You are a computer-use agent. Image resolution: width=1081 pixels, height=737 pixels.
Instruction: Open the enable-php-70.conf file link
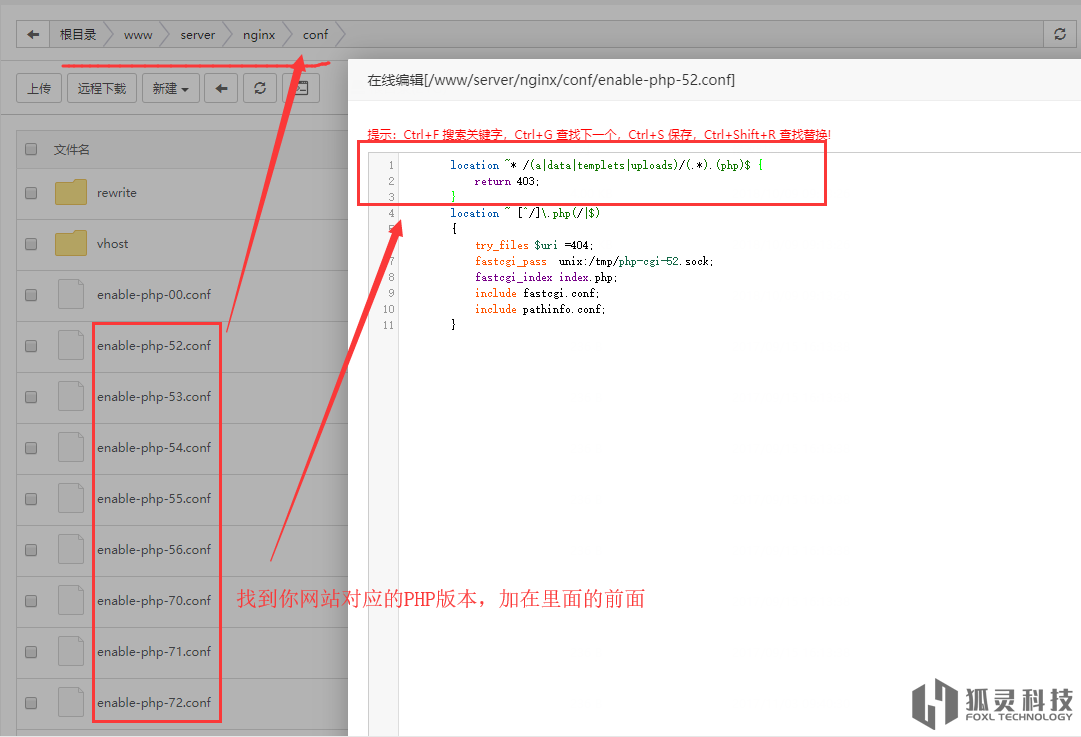154,600
